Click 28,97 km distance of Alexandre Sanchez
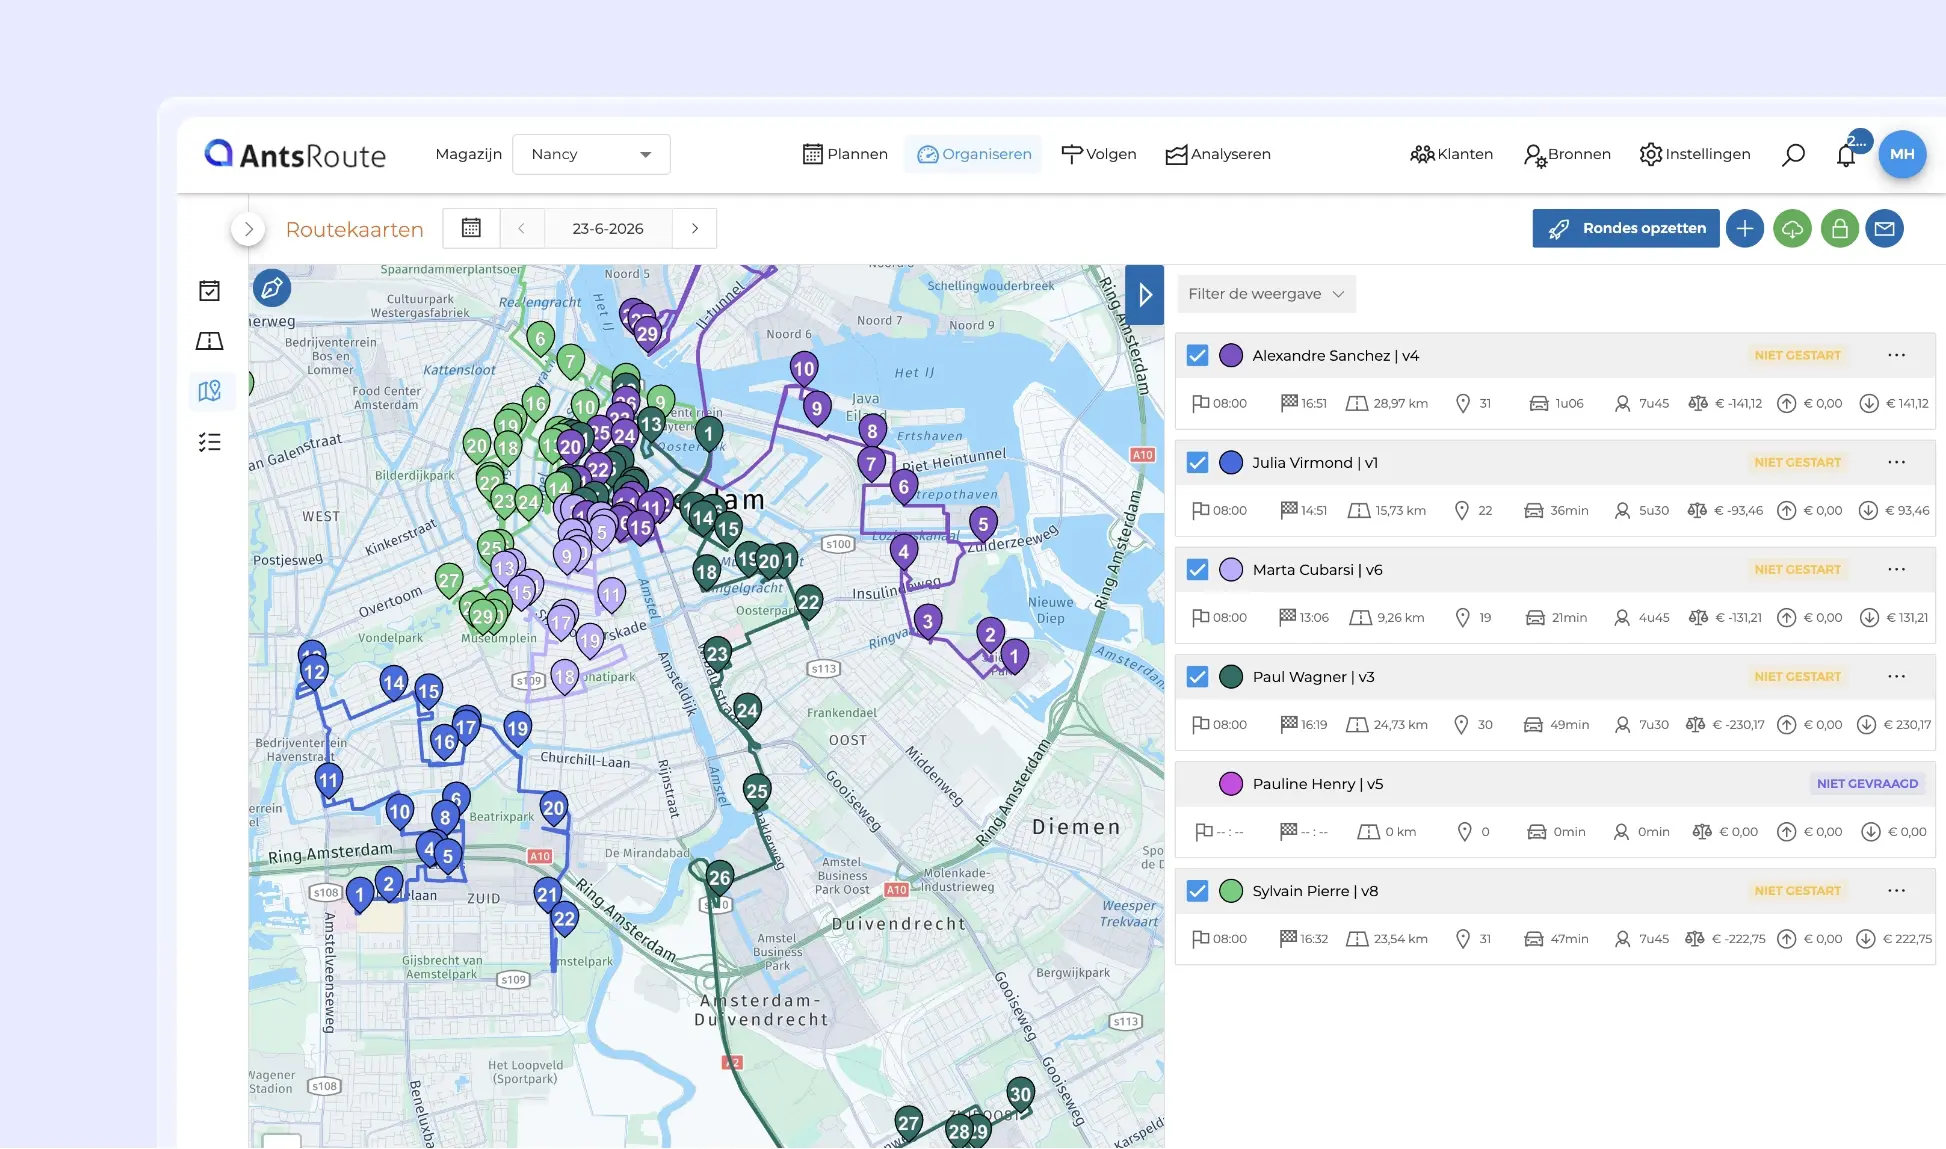1946x1149 pixels. coord(1400,403)
